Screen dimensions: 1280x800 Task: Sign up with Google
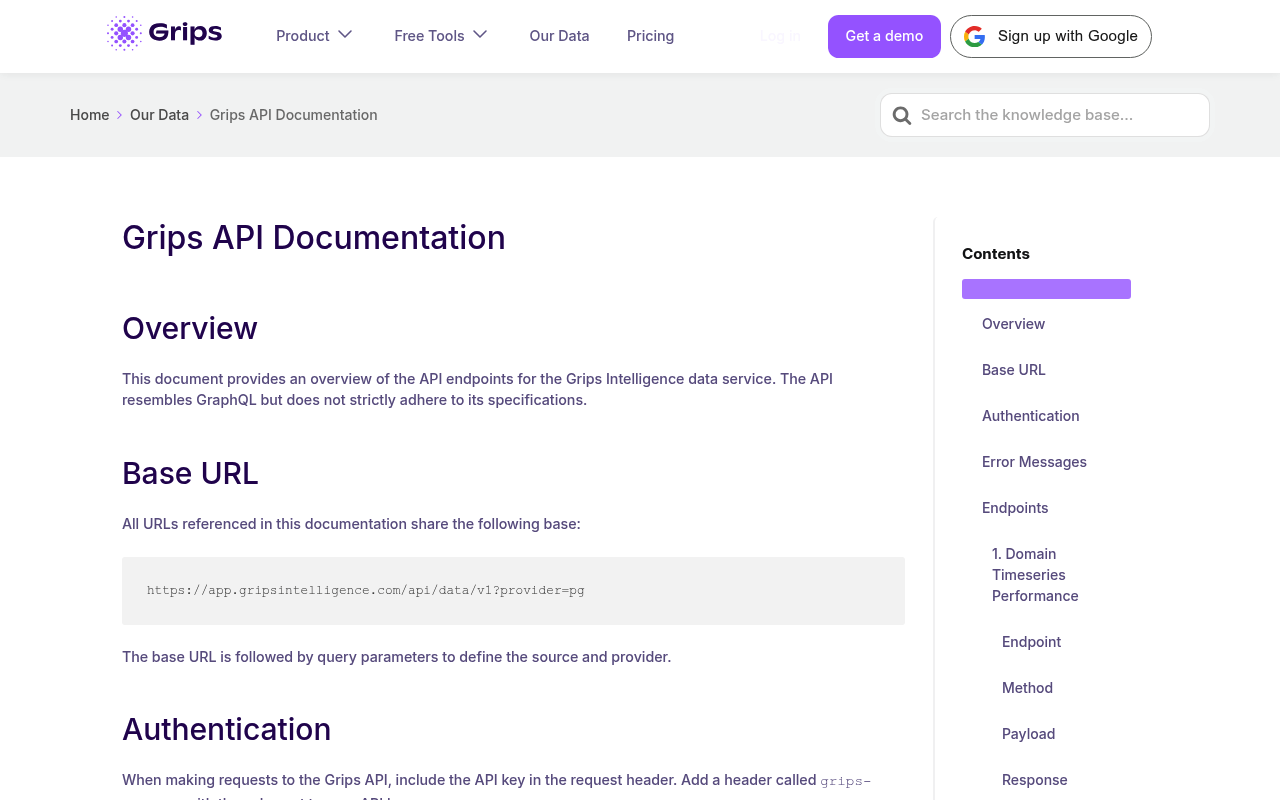1051,36
